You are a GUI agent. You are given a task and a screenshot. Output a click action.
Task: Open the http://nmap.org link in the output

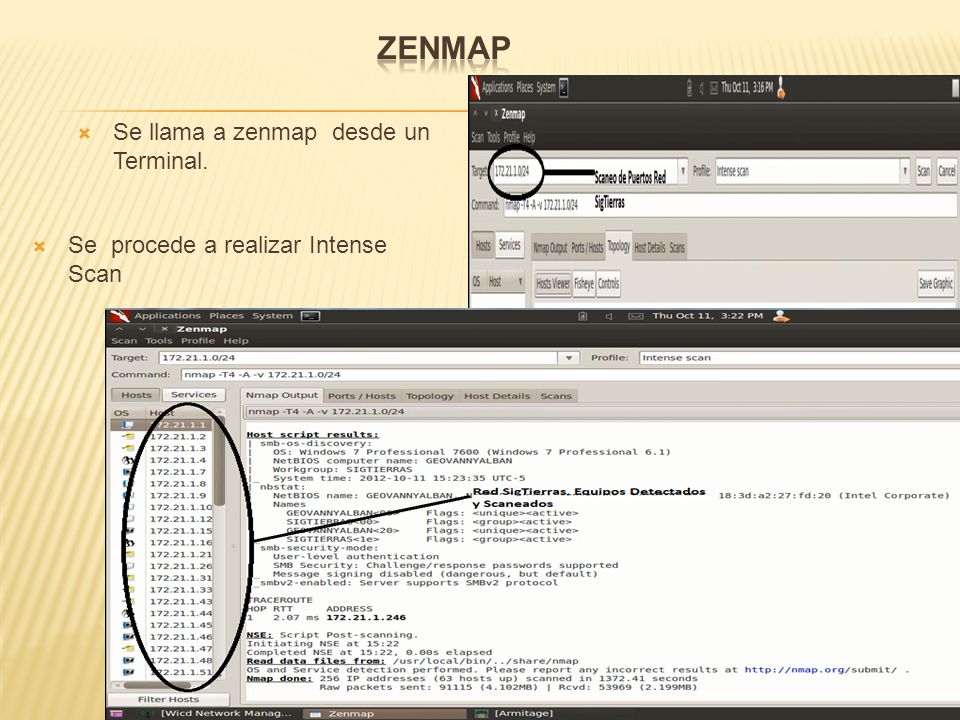click(x=797, y=670)
